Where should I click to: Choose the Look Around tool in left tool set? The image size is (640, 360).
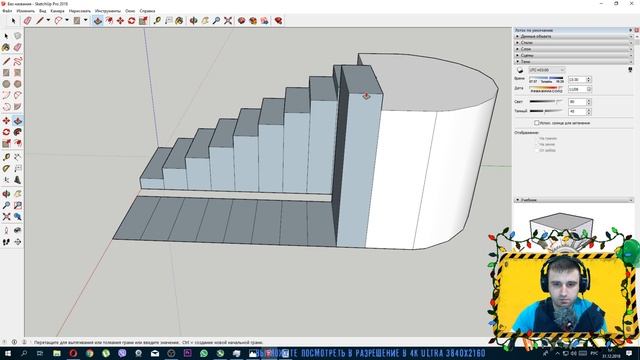[18, 231]
